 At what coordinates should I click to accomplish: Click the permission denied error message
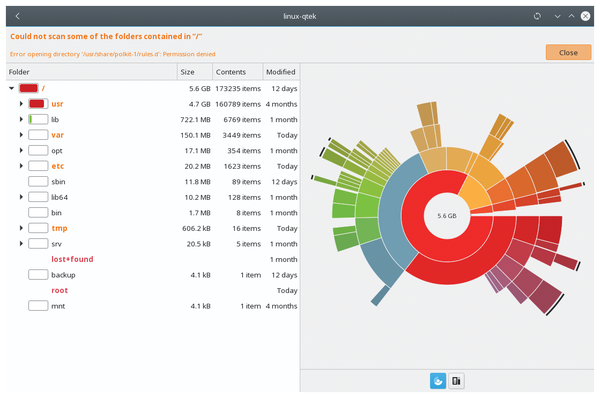coord(112,54)
